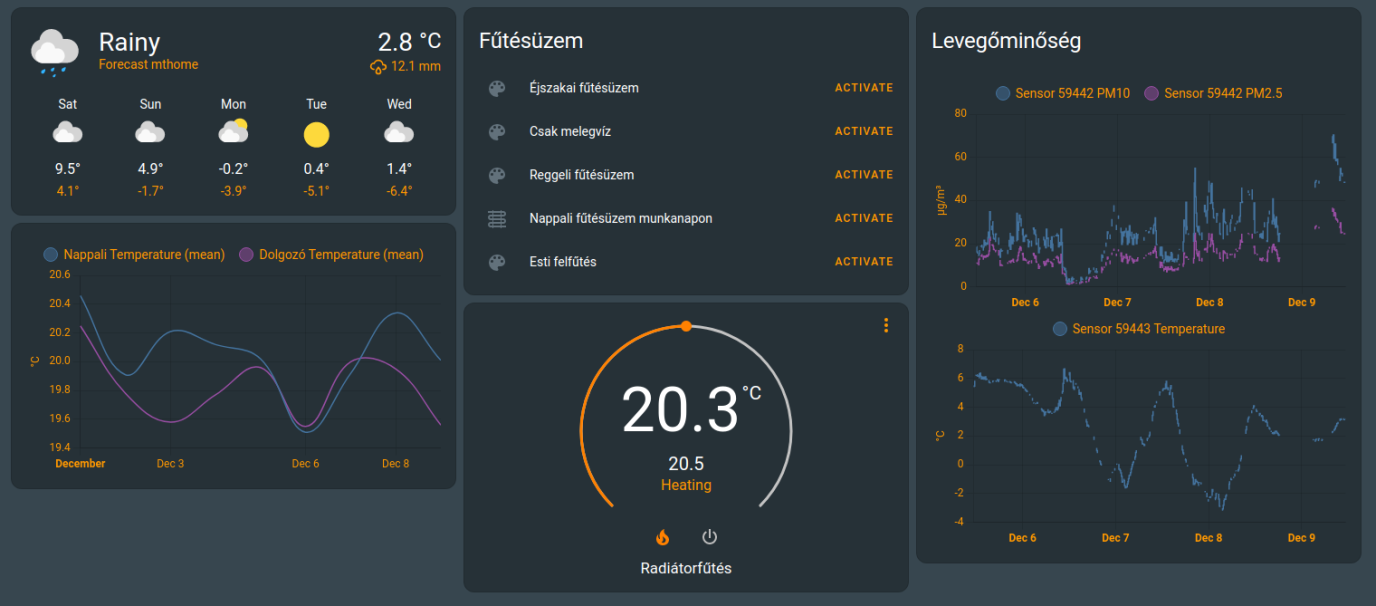The width and height of the screenshot is (1376, 606).
Task: Click the Forecast mthome subtitle
Action: pos(148,65)
